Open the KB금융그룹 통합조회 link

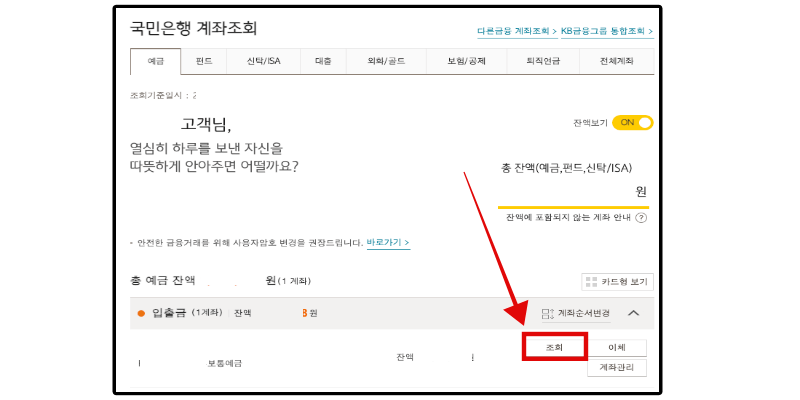tap(607, 31)
